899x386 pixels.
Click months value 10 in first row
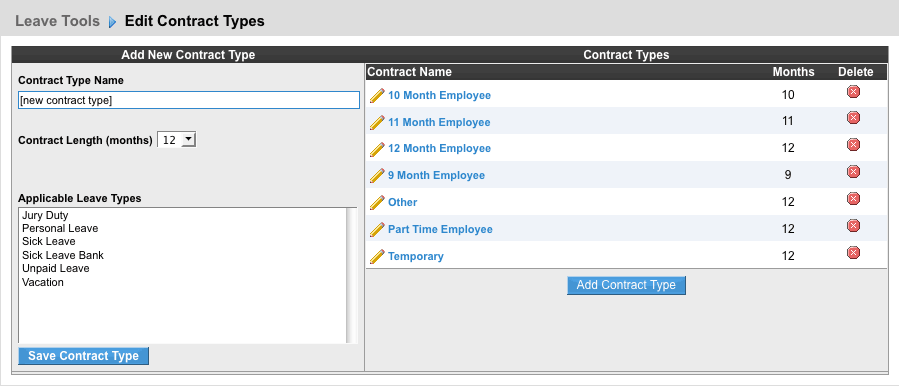click(x=788, y=95)
